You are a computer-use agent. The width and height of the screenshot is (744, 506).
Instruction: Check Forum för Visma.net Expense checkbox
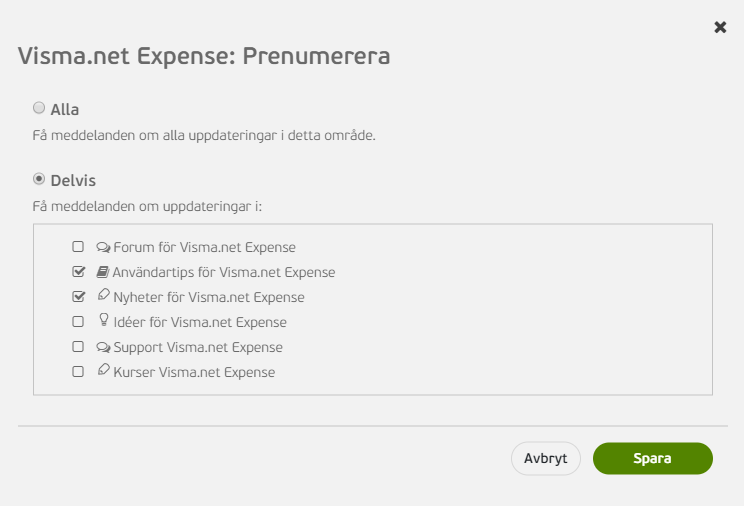(78, 247)
